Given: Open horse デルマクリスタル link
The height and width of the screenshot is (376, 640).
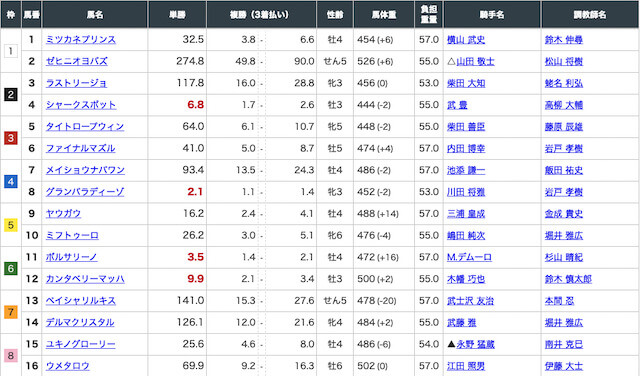Looking at the screenshot, I should coord(80,323).
